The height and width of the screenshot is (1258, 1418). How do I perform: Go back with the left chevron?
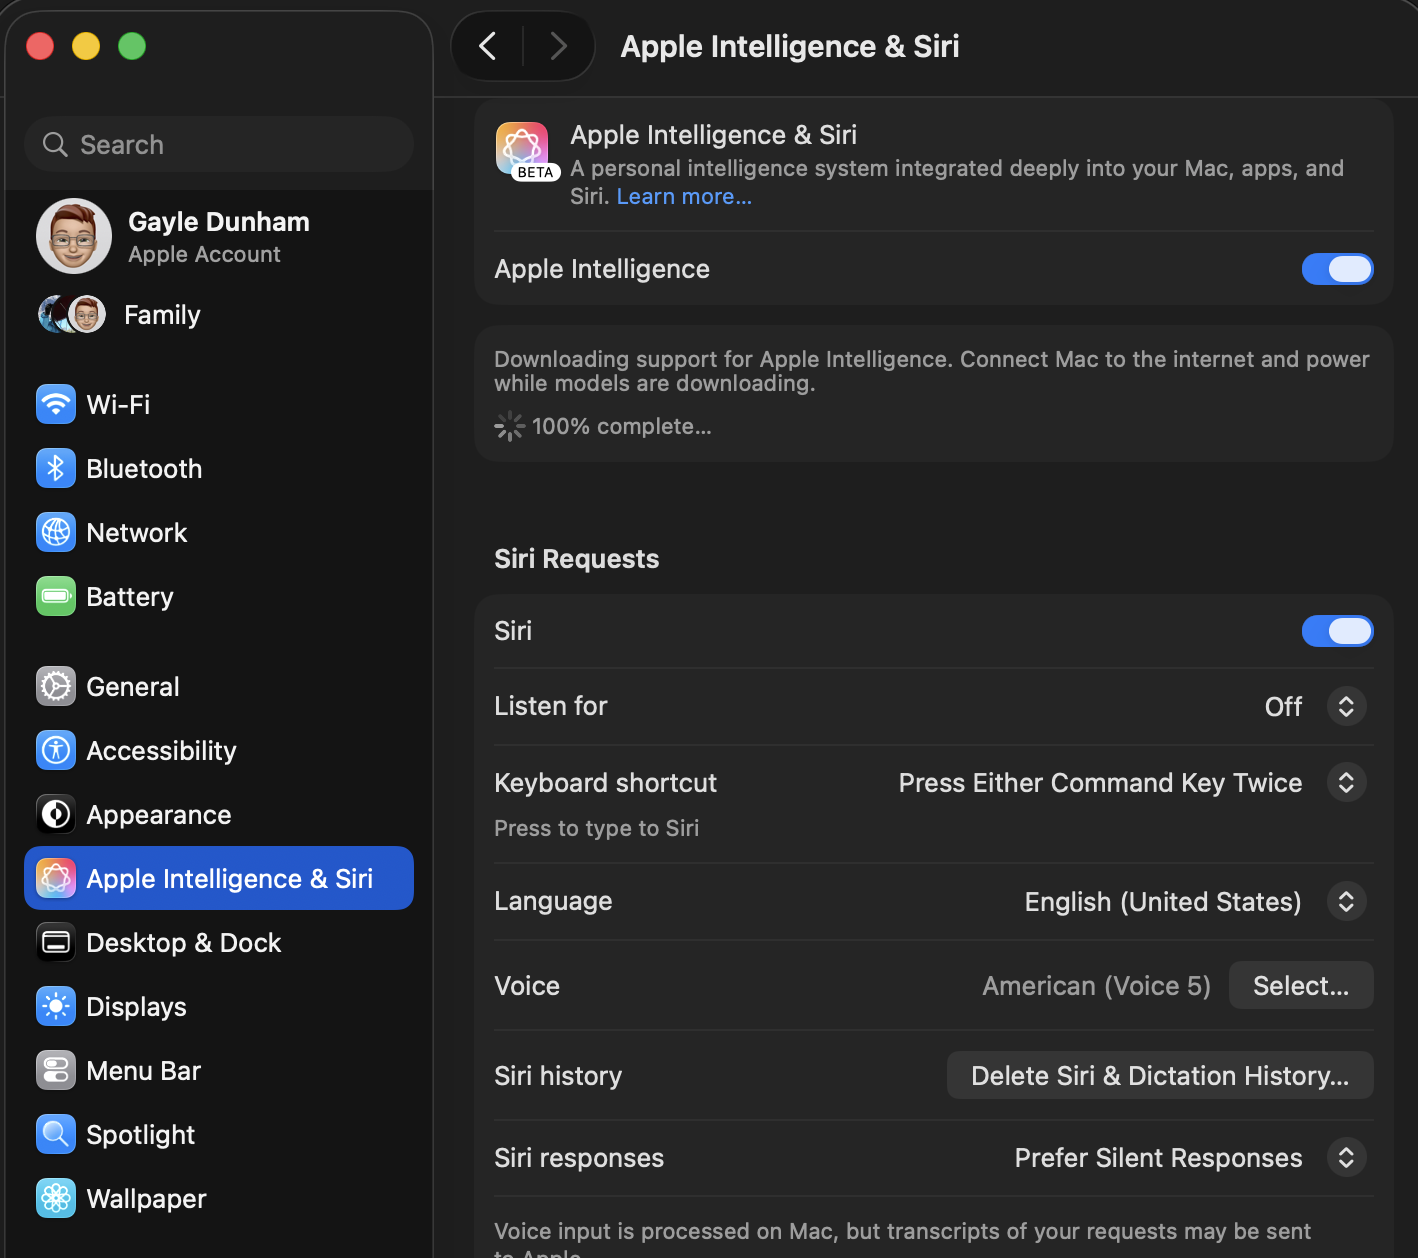point(488,46)
